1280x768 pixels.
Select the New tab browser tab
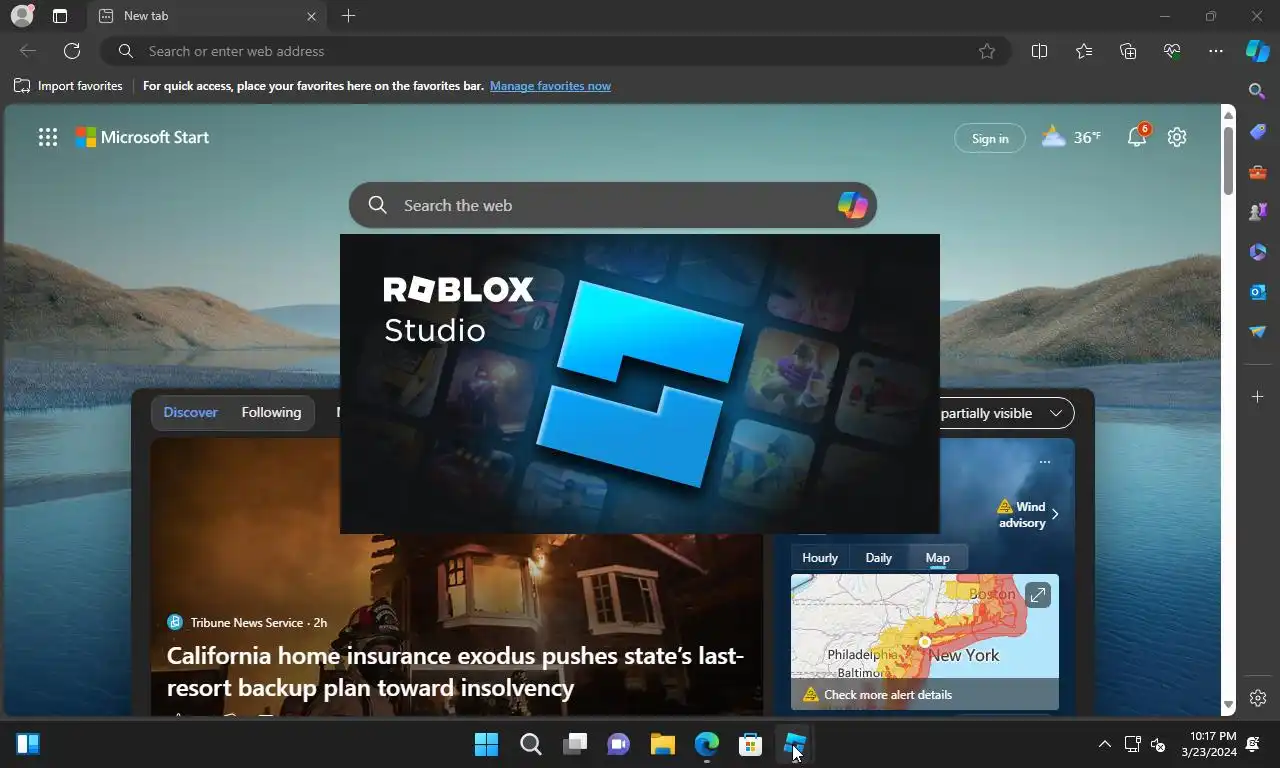coord(206,16)
